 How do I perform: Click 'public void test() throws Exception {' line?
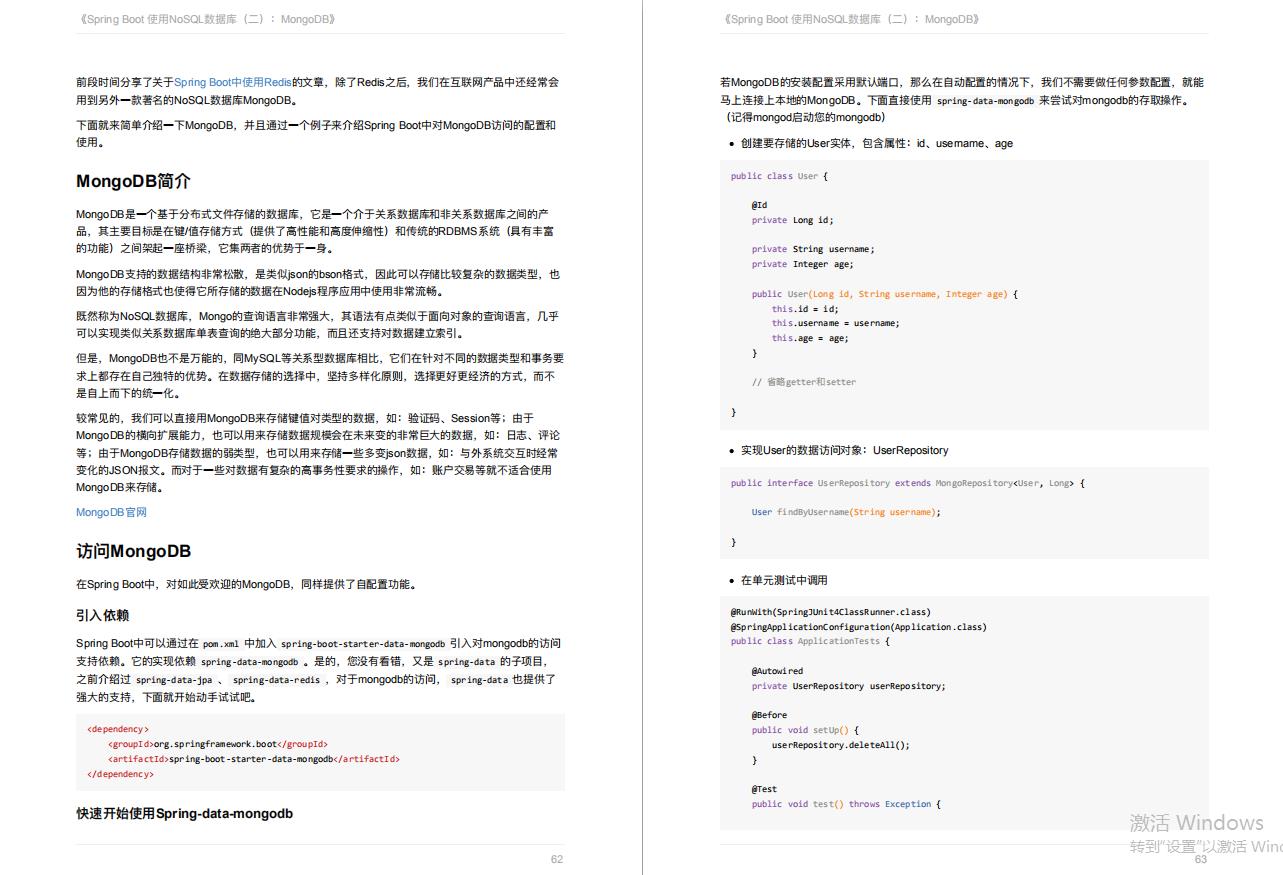846,804
